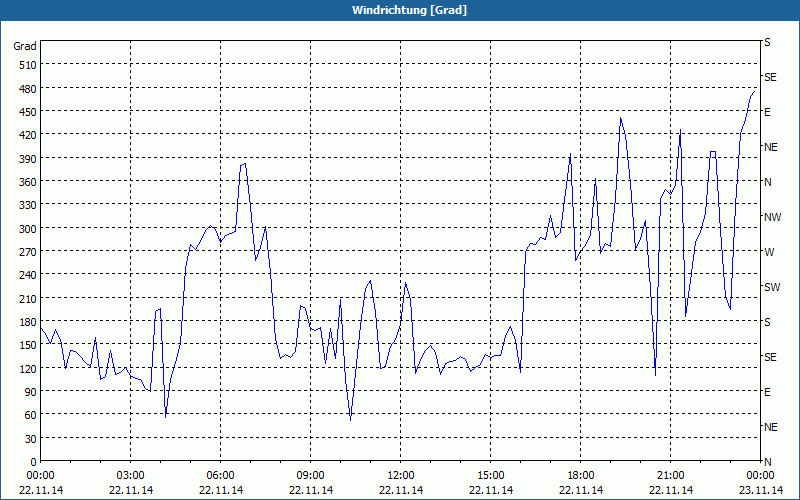Click the 22.11.14 date below 12:00
Screen dimensions: 800x500
[x=401, y=490]
